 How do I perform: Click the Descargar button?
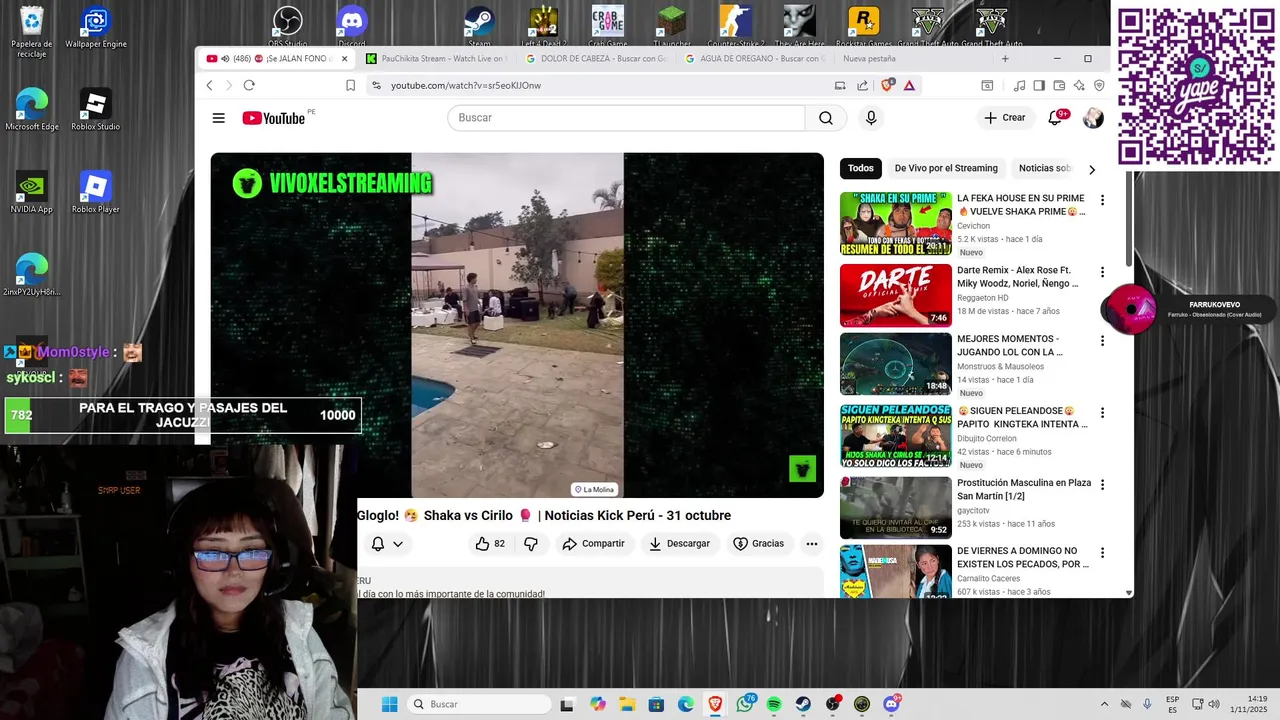pyautogui.click(x=679, y=544)
